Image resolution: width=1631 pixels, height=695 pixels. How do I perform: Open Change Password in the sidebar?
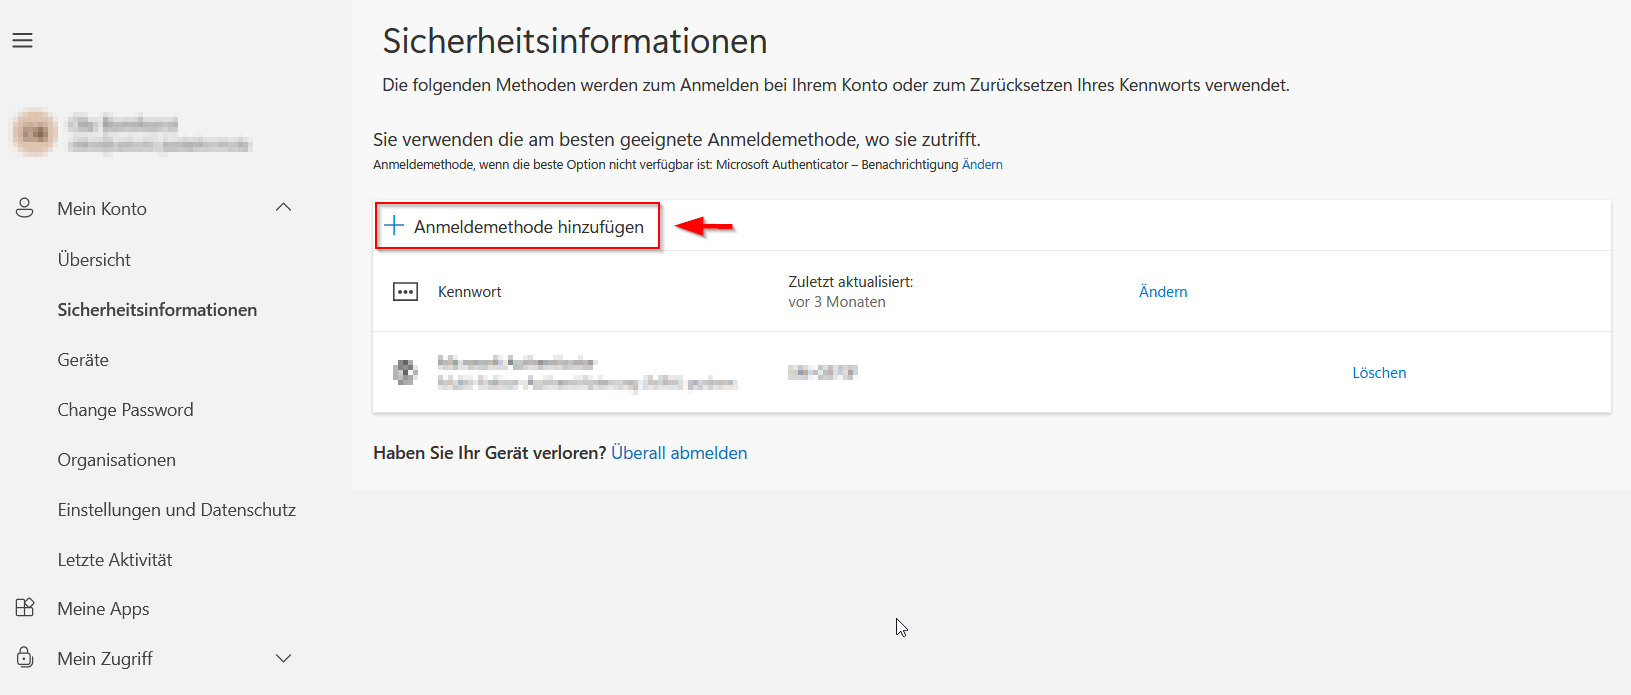pos(125,410)
